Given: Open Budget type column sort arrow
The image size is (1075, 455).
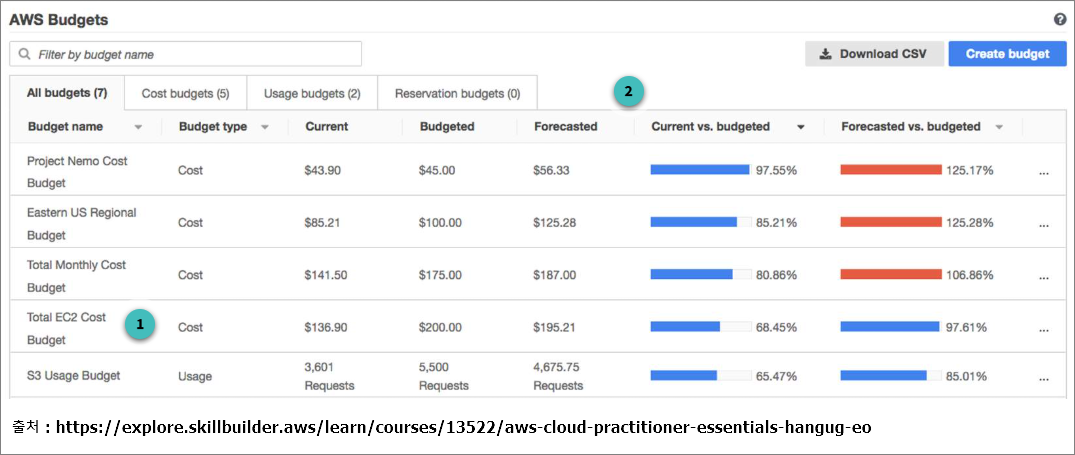Looking at the screenshot, I should [x=265, y=127].
